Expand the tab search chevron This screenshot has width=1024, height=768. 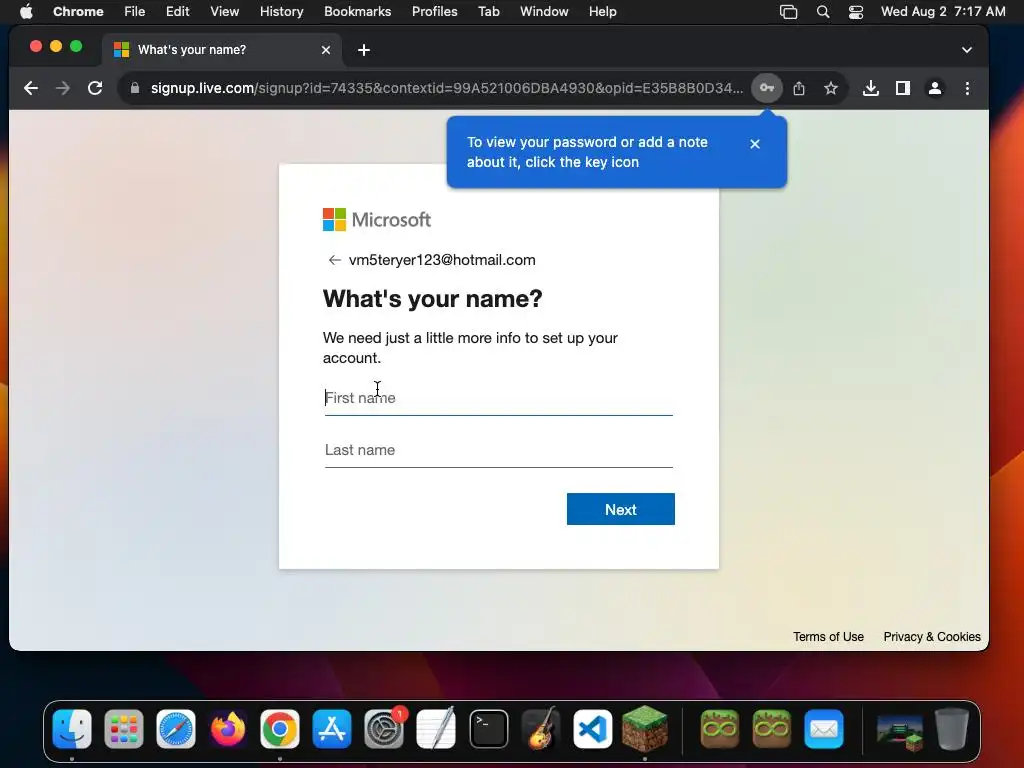point(967,50)
